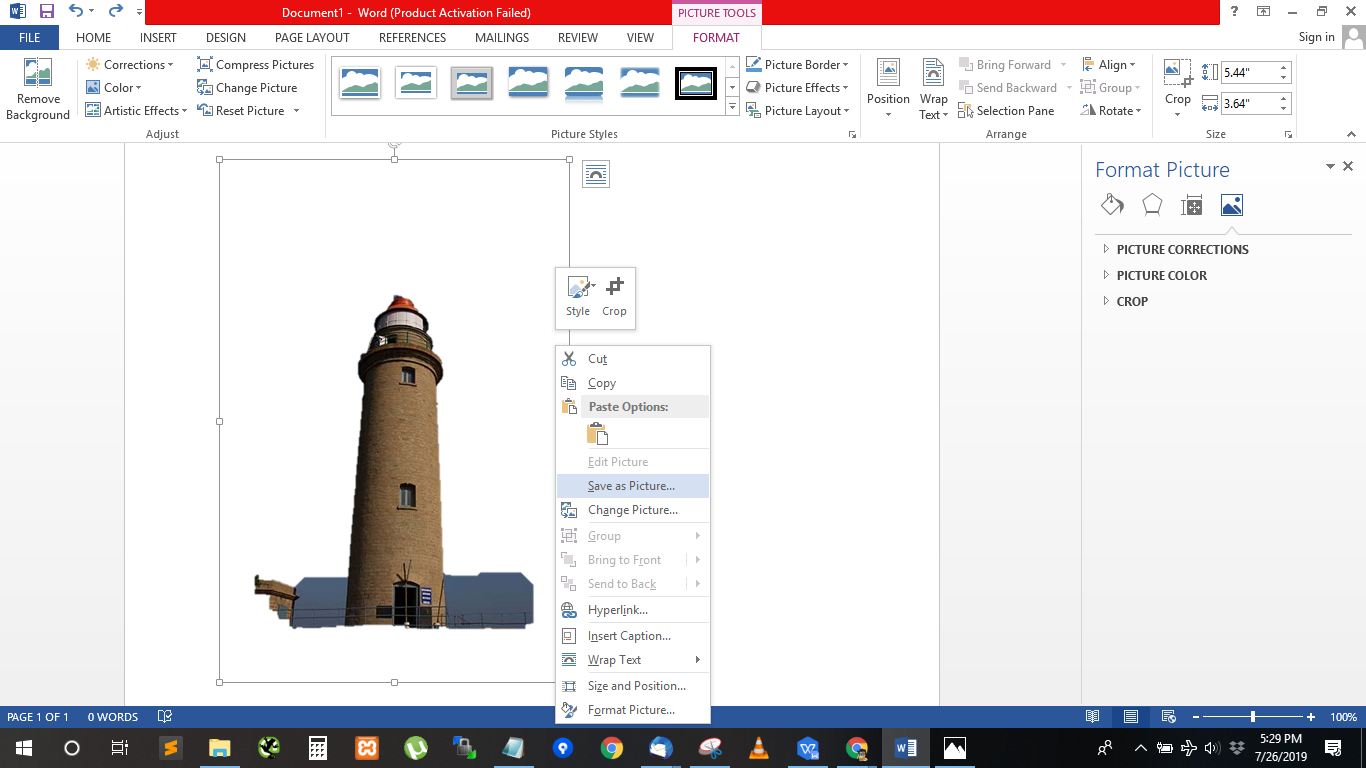Viewport: 1366px width, 768px height.
Task: Open the Corrections dropdown
Action: (130, 65)
